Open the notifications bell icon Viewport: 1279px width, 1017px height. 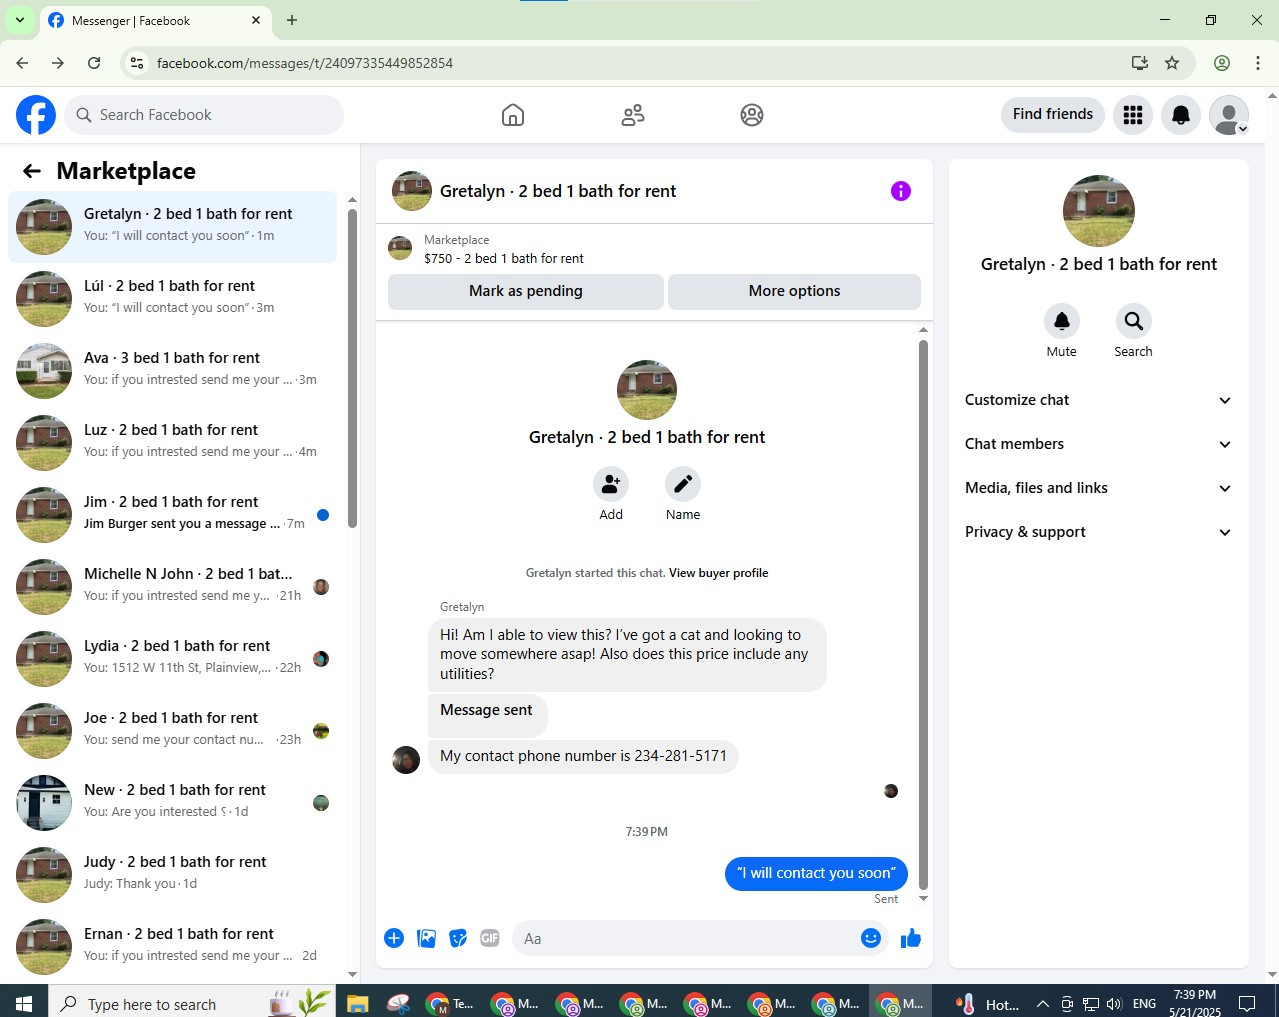(1181, 115)
